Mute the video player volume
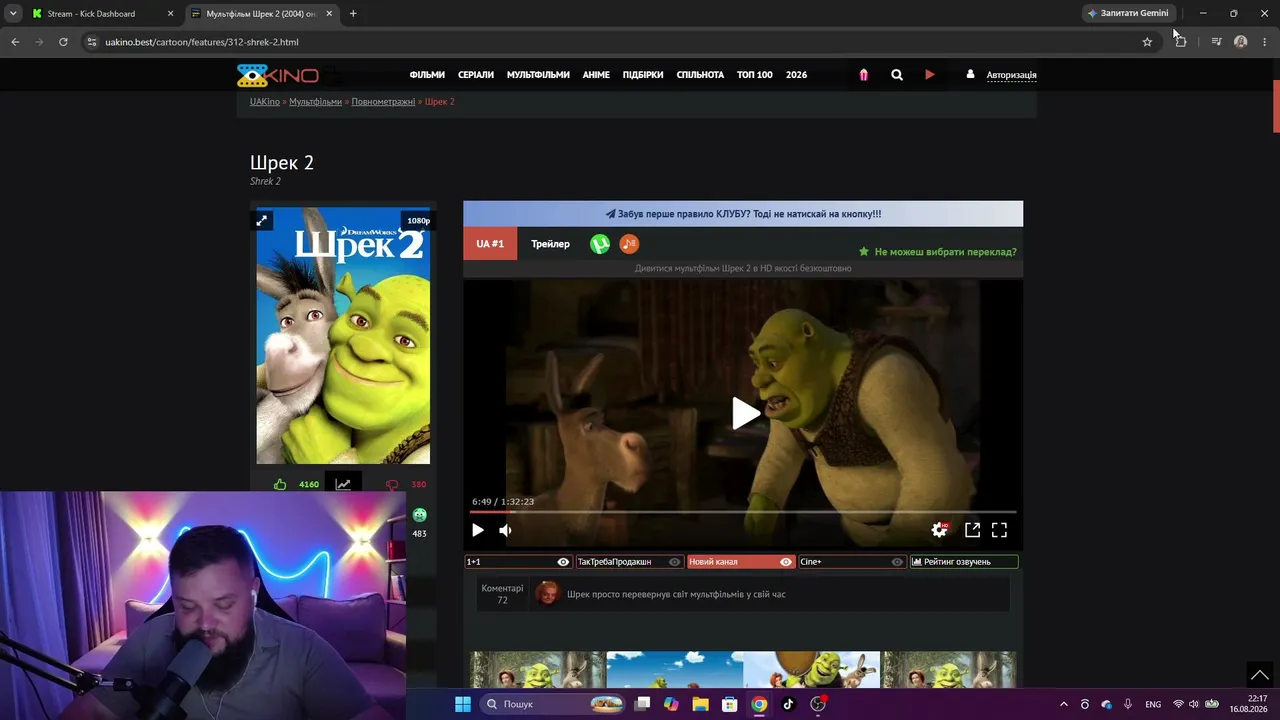This screenshot has height=720, width=1280. (x=505, y=530)
